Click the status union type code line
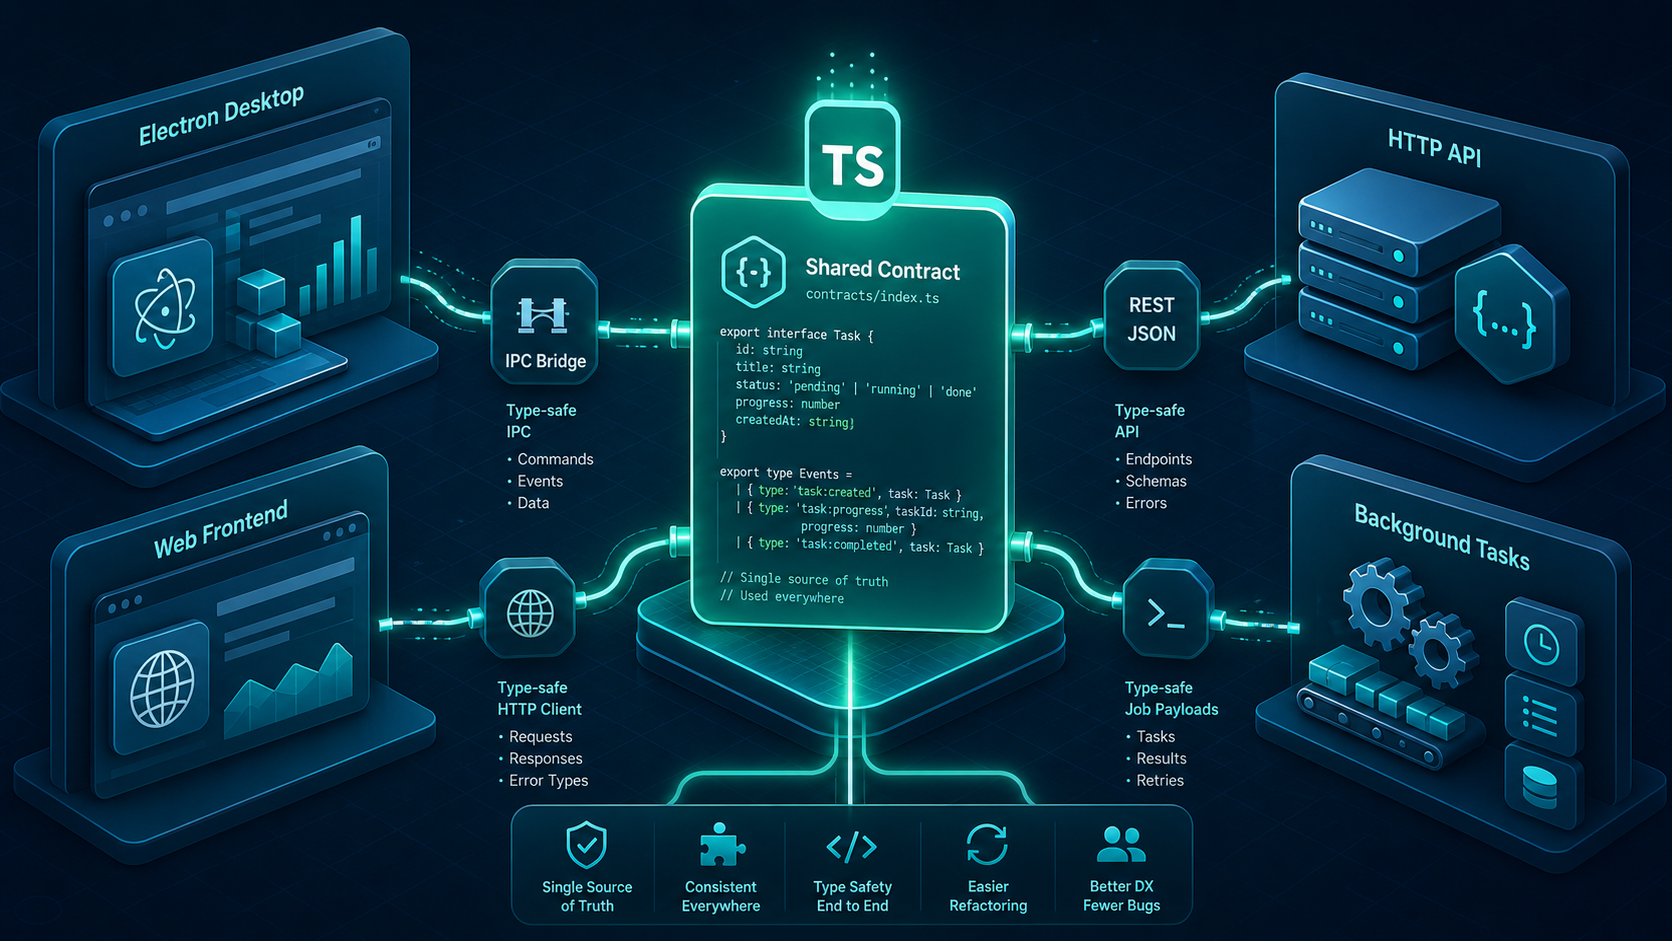1672x941 pixels. click(856, 388)
